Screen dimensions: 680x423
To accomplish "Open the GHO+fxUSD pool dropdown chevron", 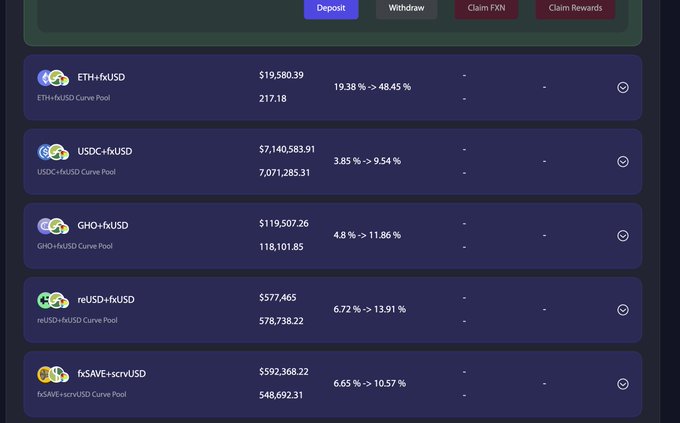I will (623, 236).
